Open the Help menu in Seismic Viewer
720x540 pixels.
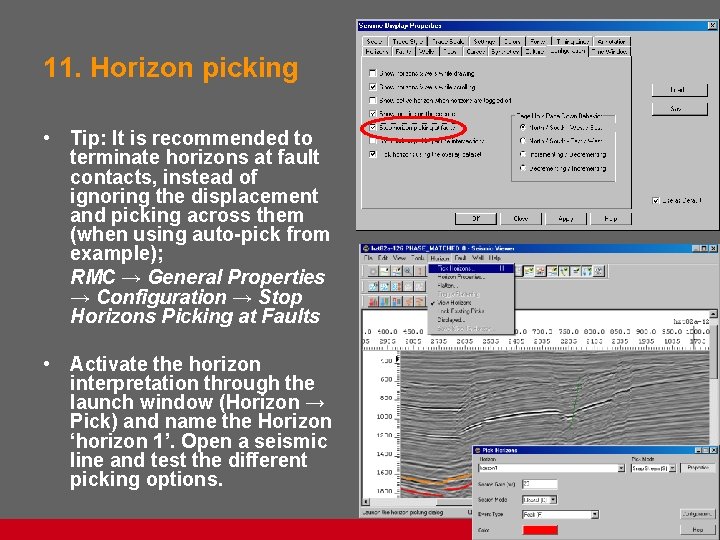(495, 258)
